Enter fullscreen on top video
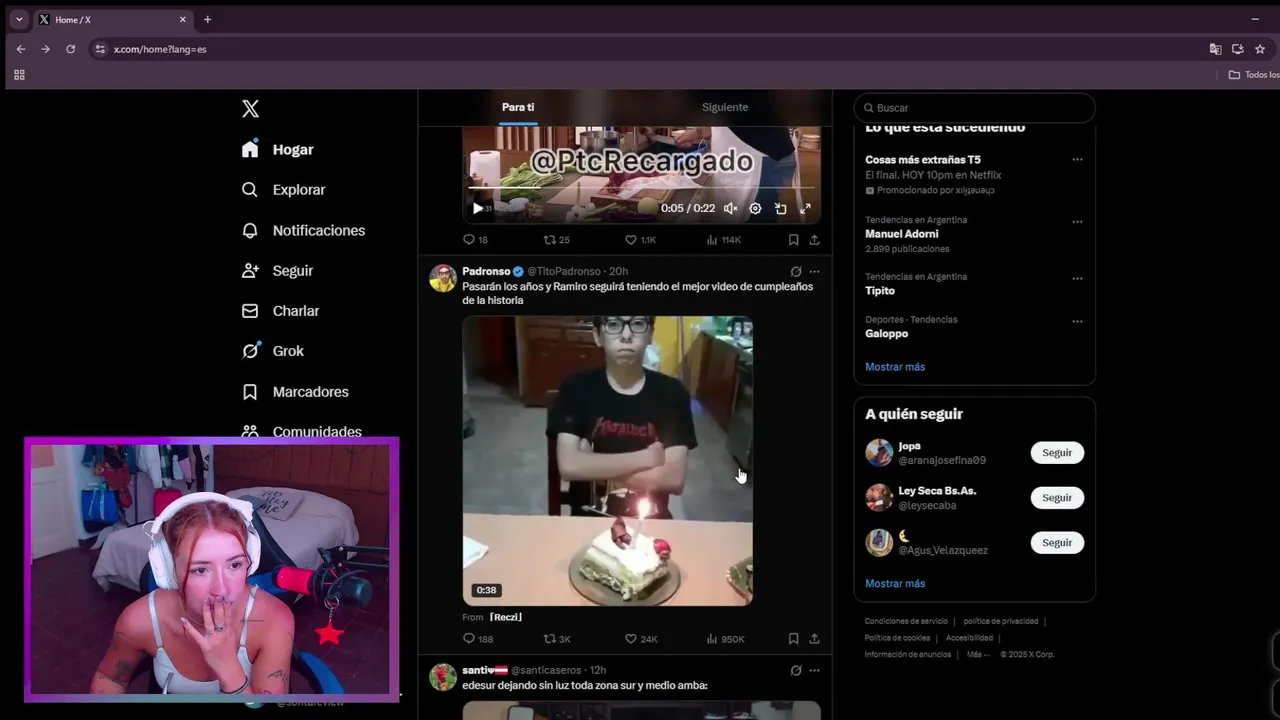The image size is (1280, 720). pos(805,208)
